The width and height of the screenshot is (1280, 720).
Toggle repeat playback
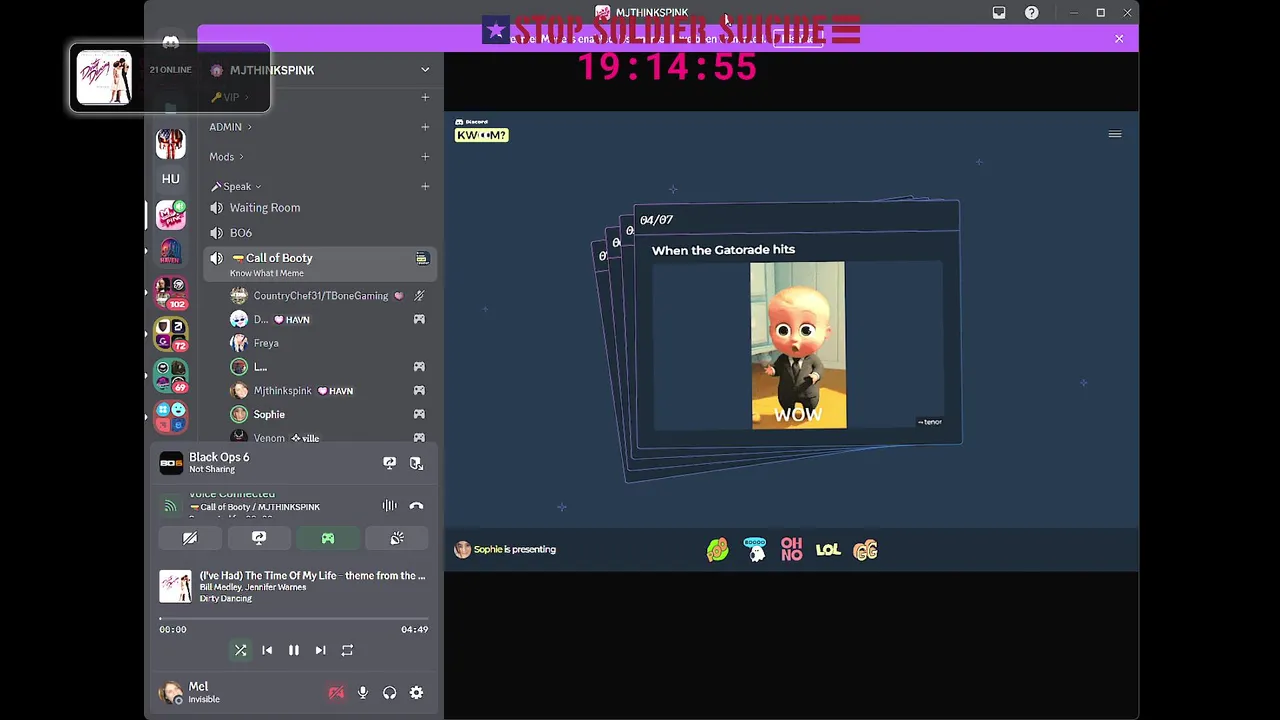click(x=347, y=650)
